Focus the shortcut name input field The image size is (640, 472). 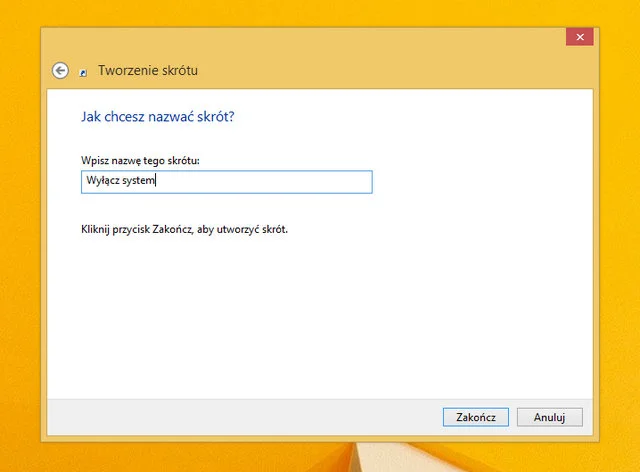[x=225, y=181]
